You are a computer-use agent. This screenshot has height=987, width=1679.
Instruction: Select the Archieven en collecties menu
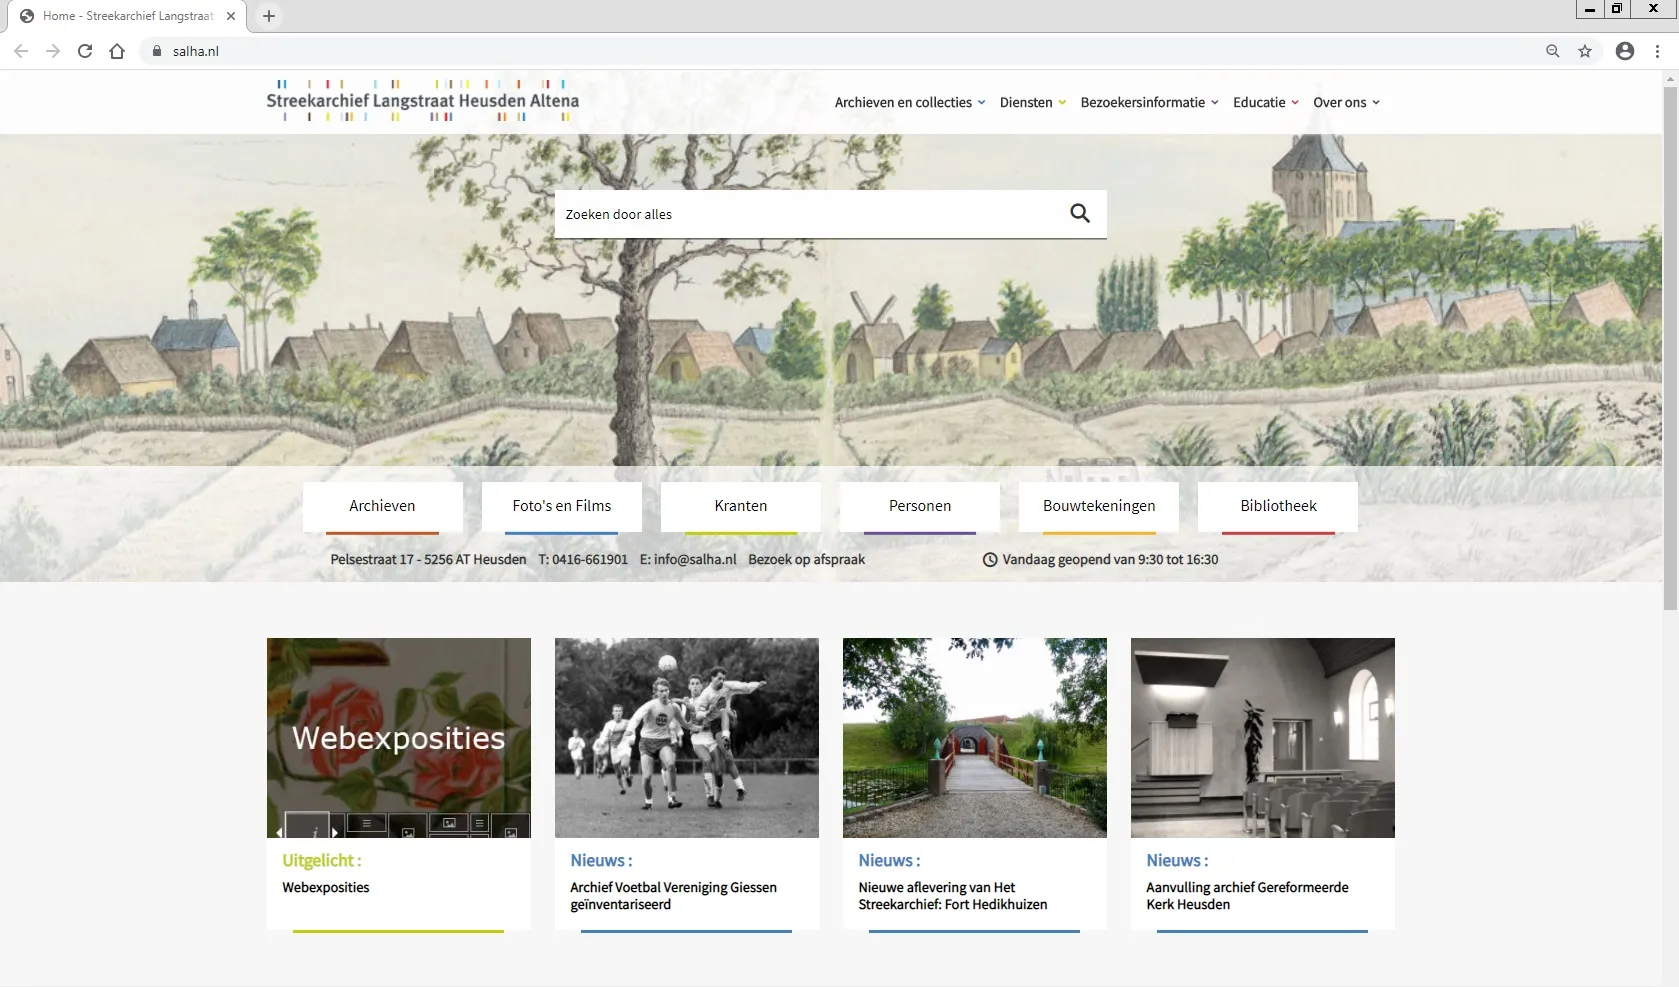[903, 102]
